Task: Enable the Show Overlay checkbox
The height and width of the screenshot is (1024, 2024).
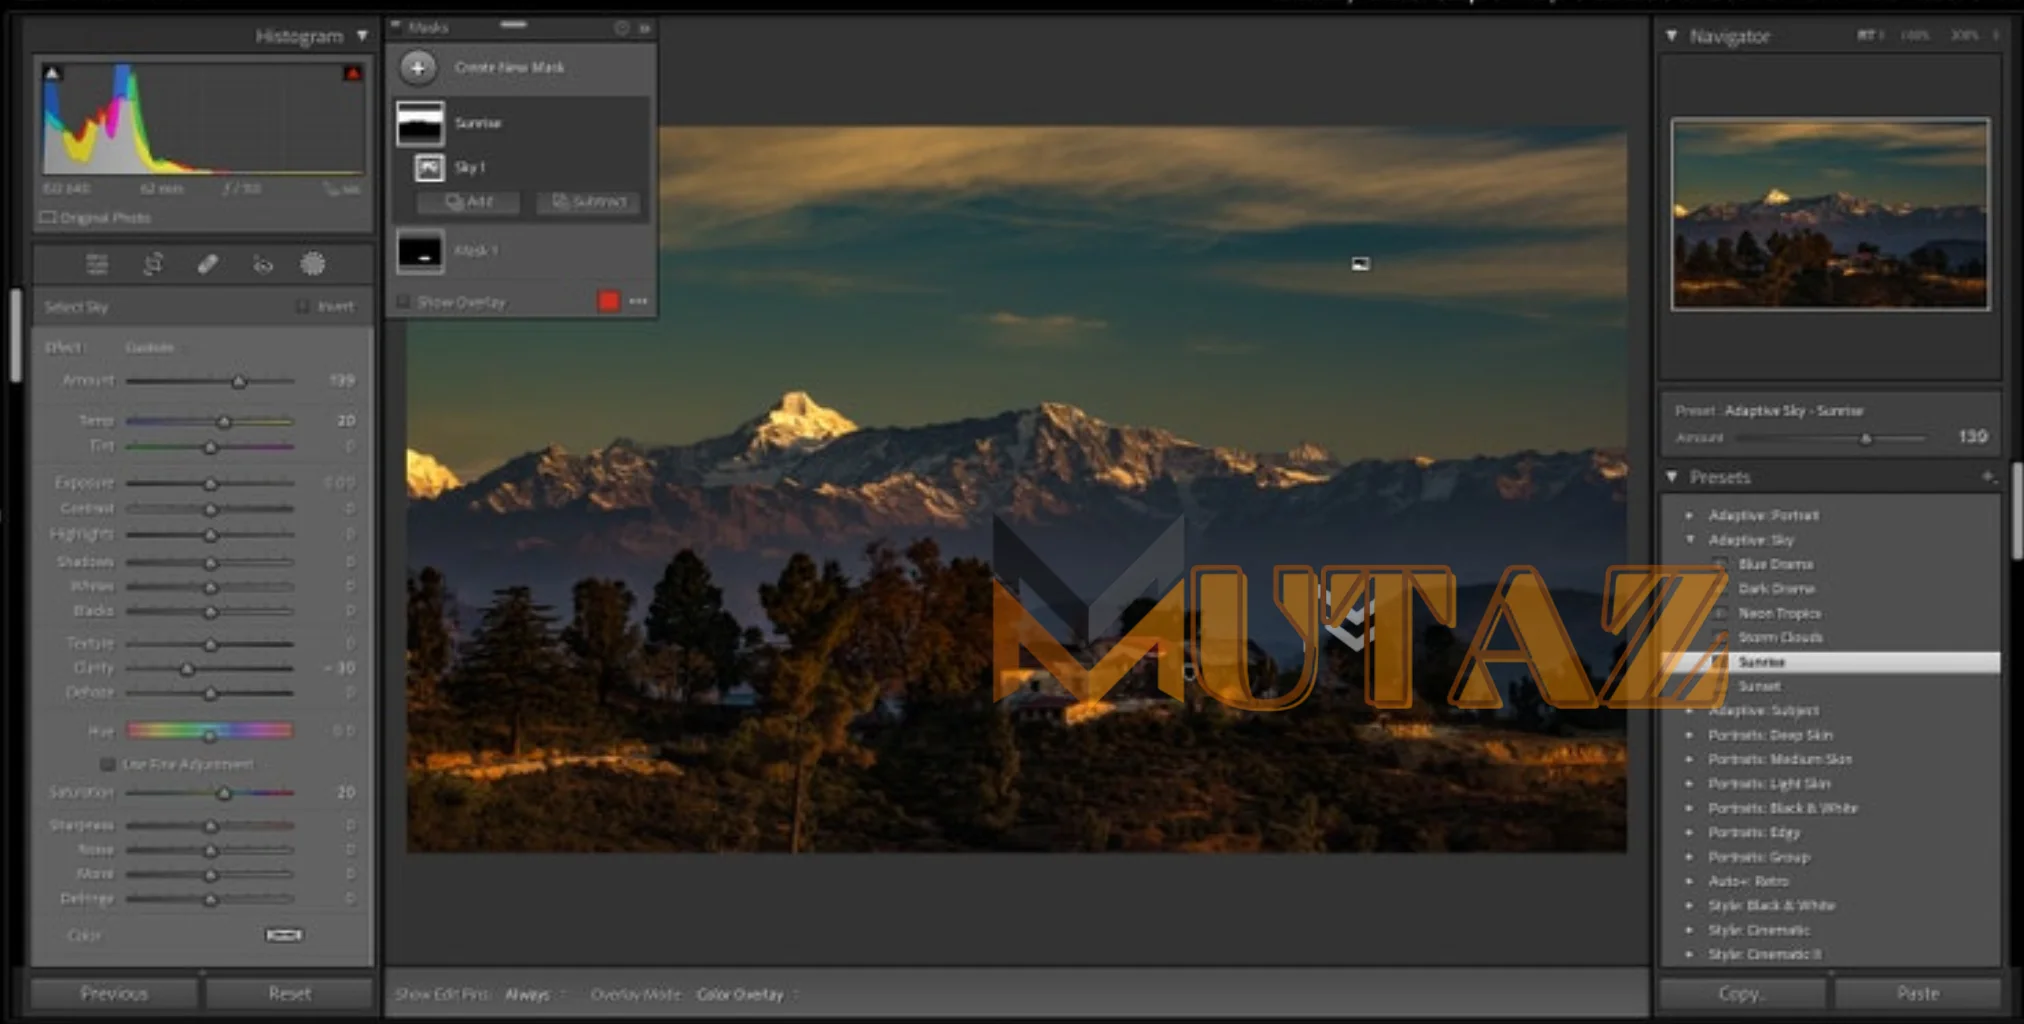Action: coord(404,301)
